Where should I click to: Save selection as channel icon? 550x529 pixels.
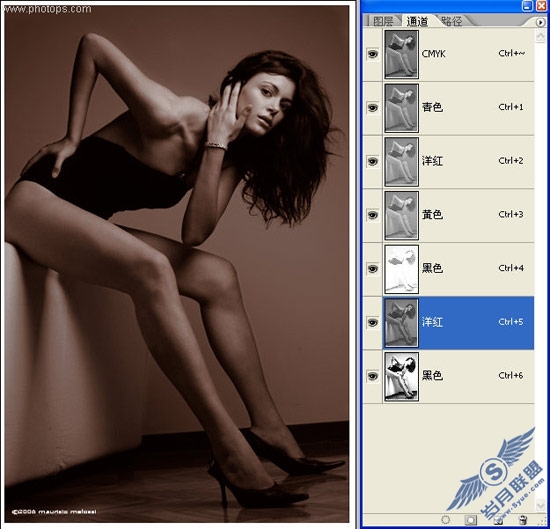470,520
